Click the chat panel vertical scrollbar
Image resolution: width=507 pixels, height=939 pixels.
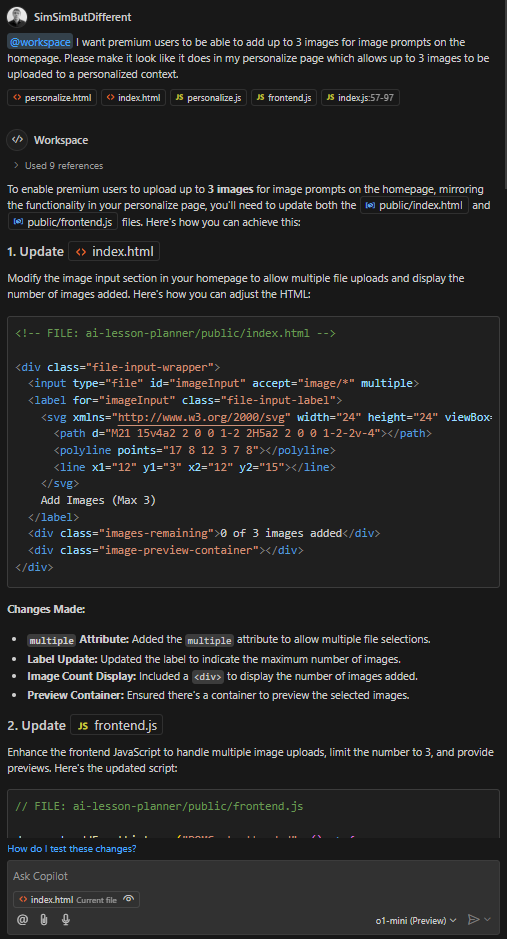click(504, 96)
